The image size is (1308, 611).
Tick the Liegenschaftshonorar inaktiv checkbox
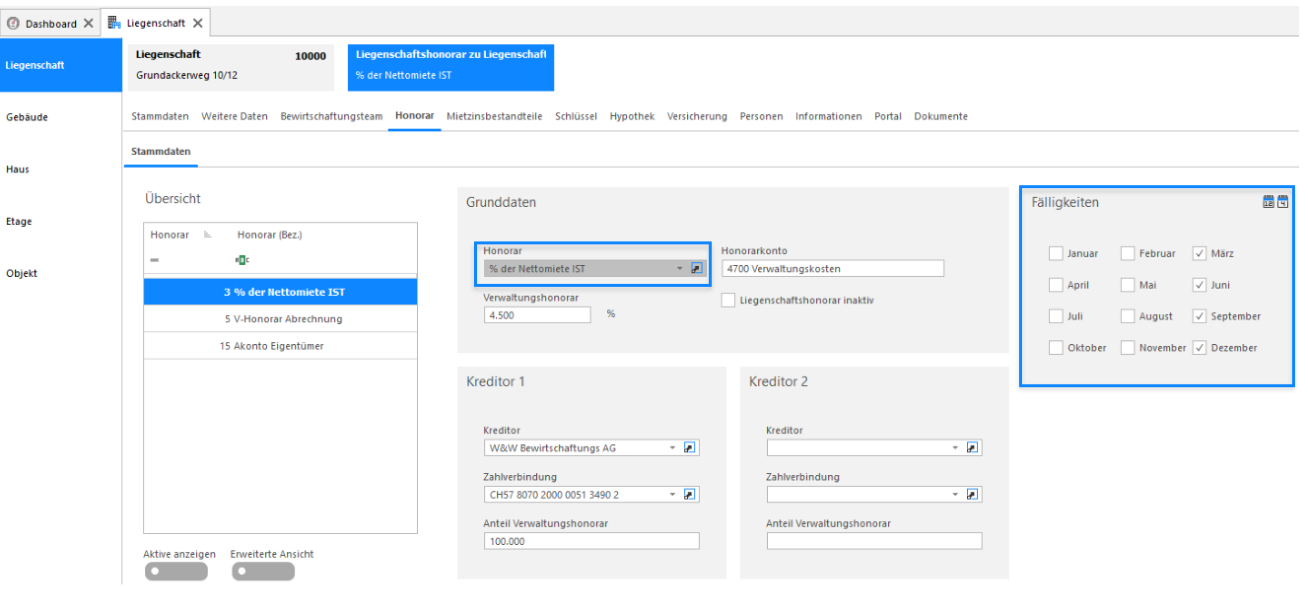click(x=728, y=300)
